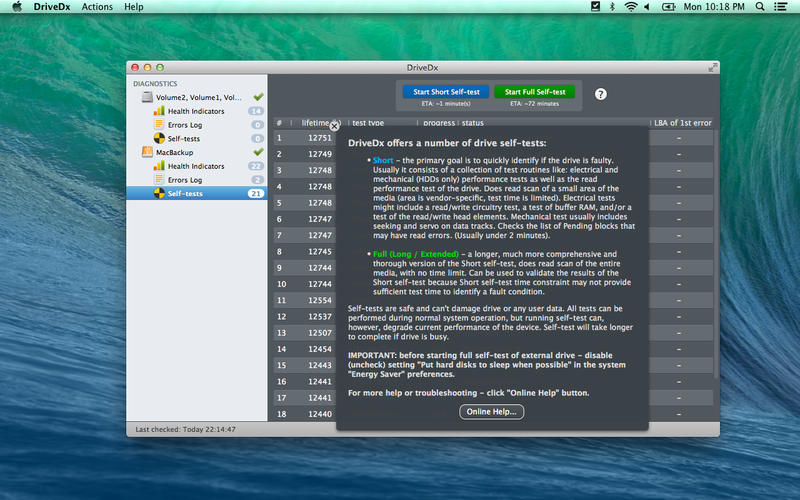Click the self-tests table vertical scrollbar
Image resolution: width=800 pixels, height=500 pixels.
716,255
